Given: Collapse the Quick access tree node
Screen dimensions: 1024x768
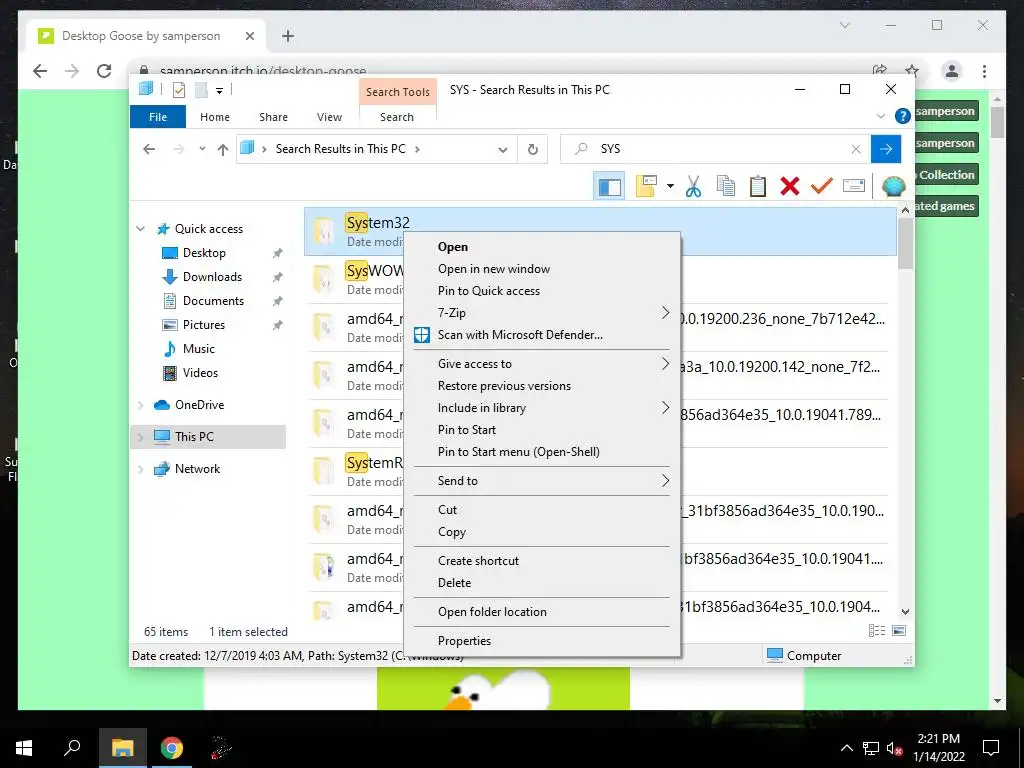Looking at the screenshot, I should (140, 229).
